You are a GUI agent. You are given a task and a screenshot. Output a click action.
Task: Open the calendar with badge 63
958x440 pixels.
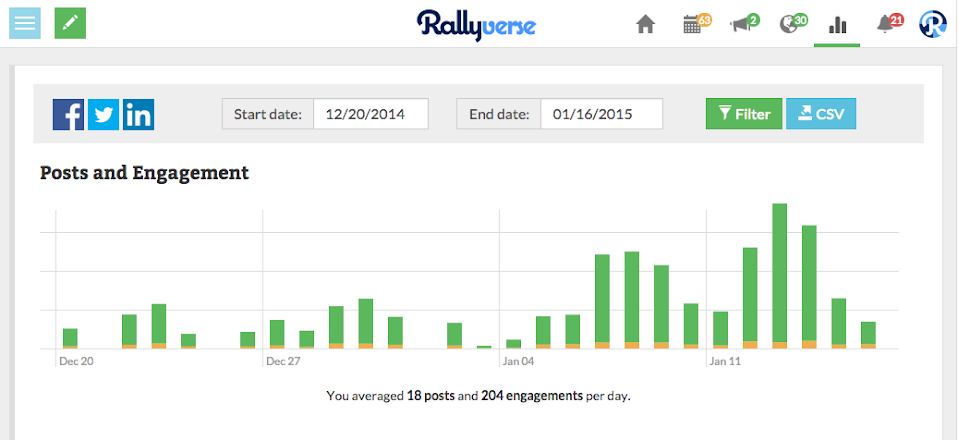[696, 24]
